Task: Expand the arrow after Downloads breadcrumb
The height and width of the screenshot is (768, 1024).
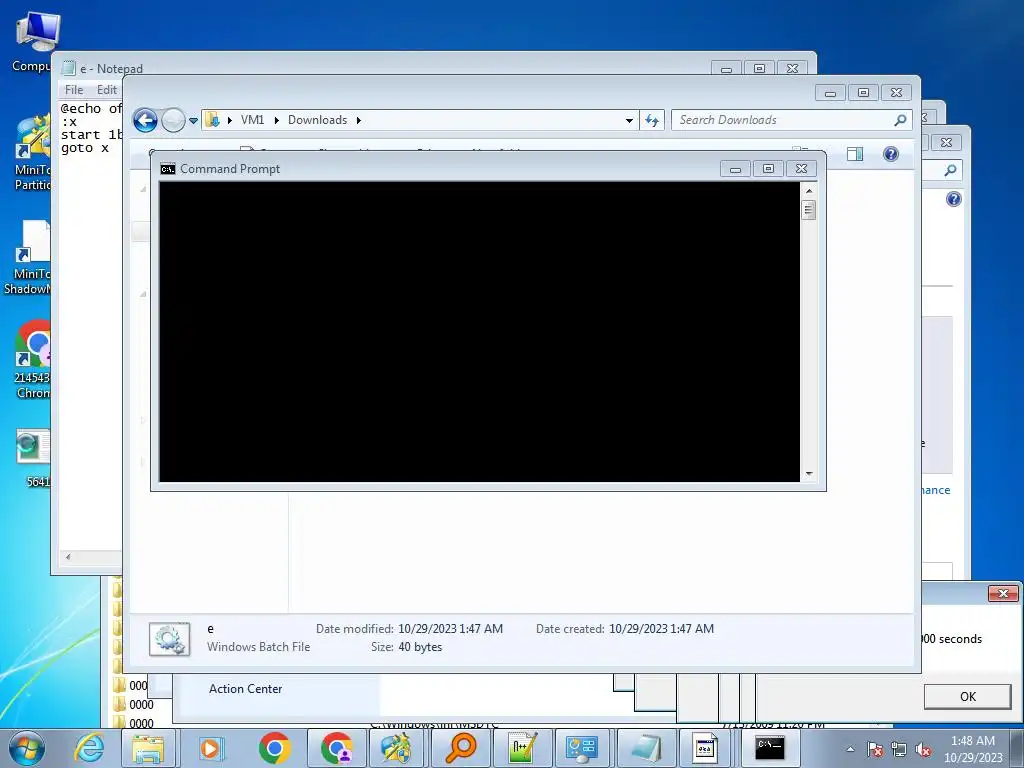Action: (x=359, y=120)
